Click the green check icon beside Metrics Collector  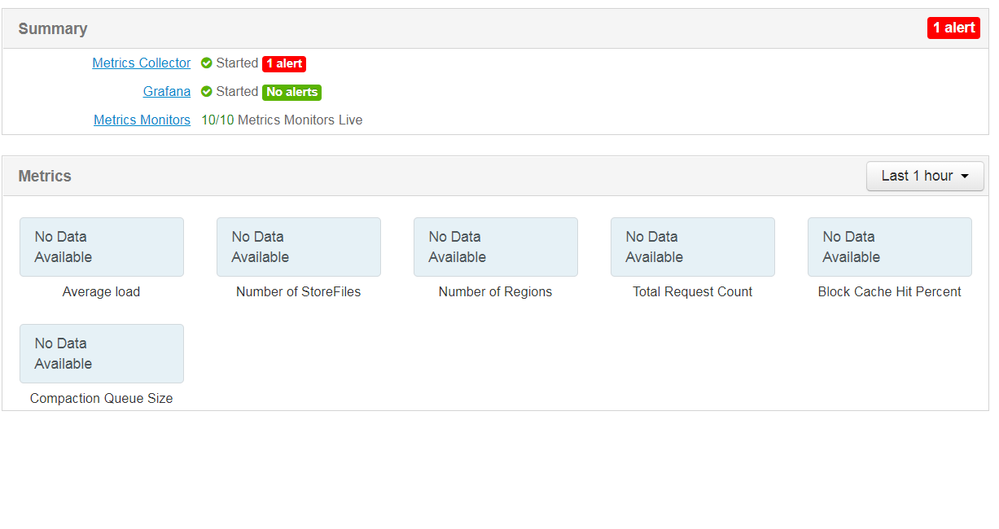[x=206, y=63]
